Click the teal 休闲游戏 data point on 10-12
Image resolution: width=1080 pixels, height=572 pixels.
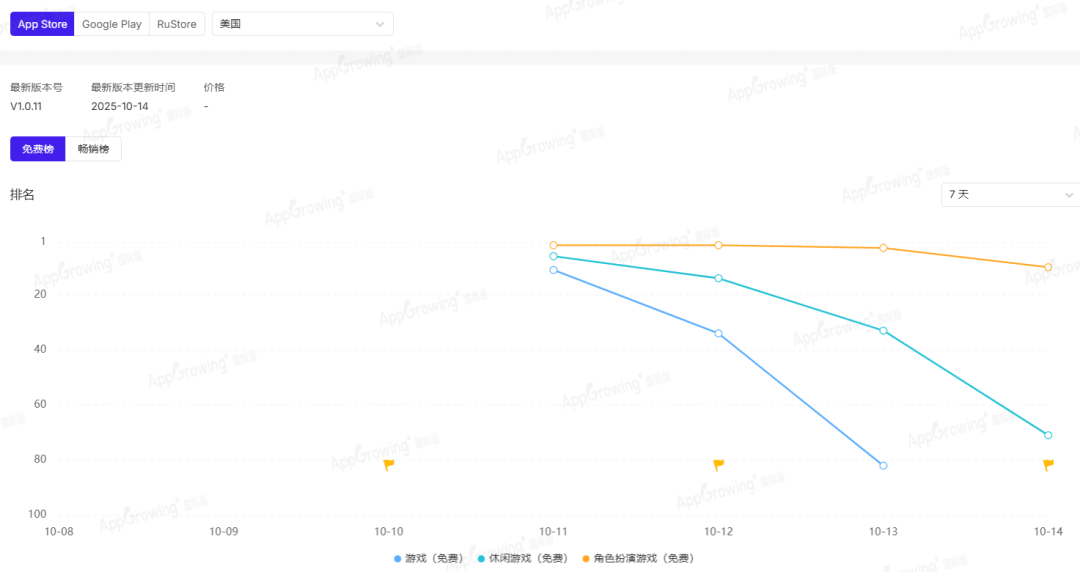click(718, 278)
